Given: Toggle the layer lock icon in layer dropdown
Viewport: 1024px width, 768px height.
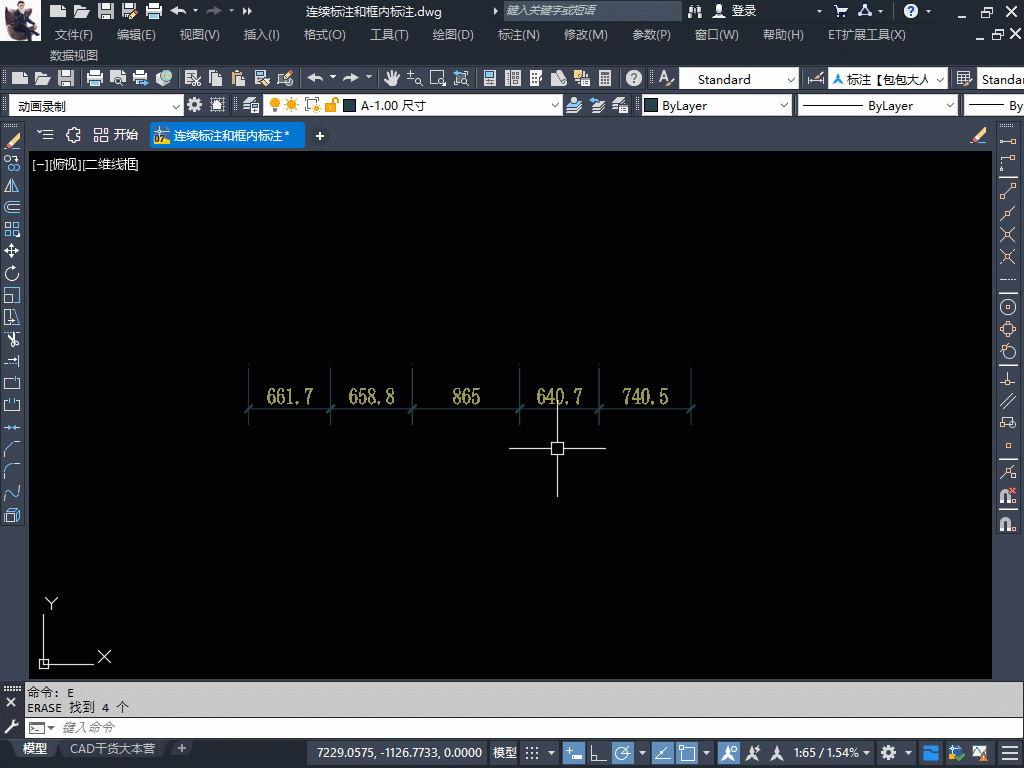Looking at the screenshot, I should tap(332, 105).
